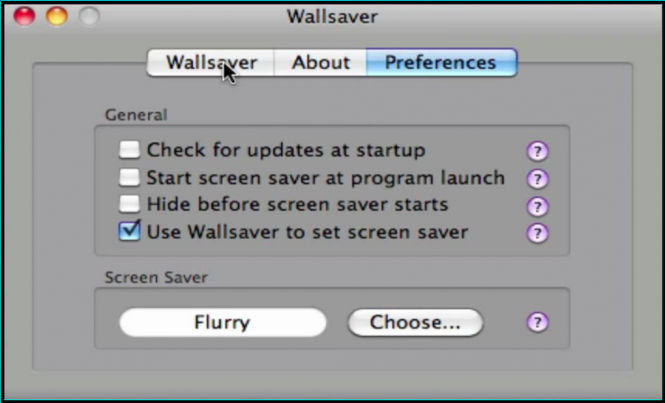Click the General section label
The height and width of the screenshot is (403, 665).
click(136, 115)
